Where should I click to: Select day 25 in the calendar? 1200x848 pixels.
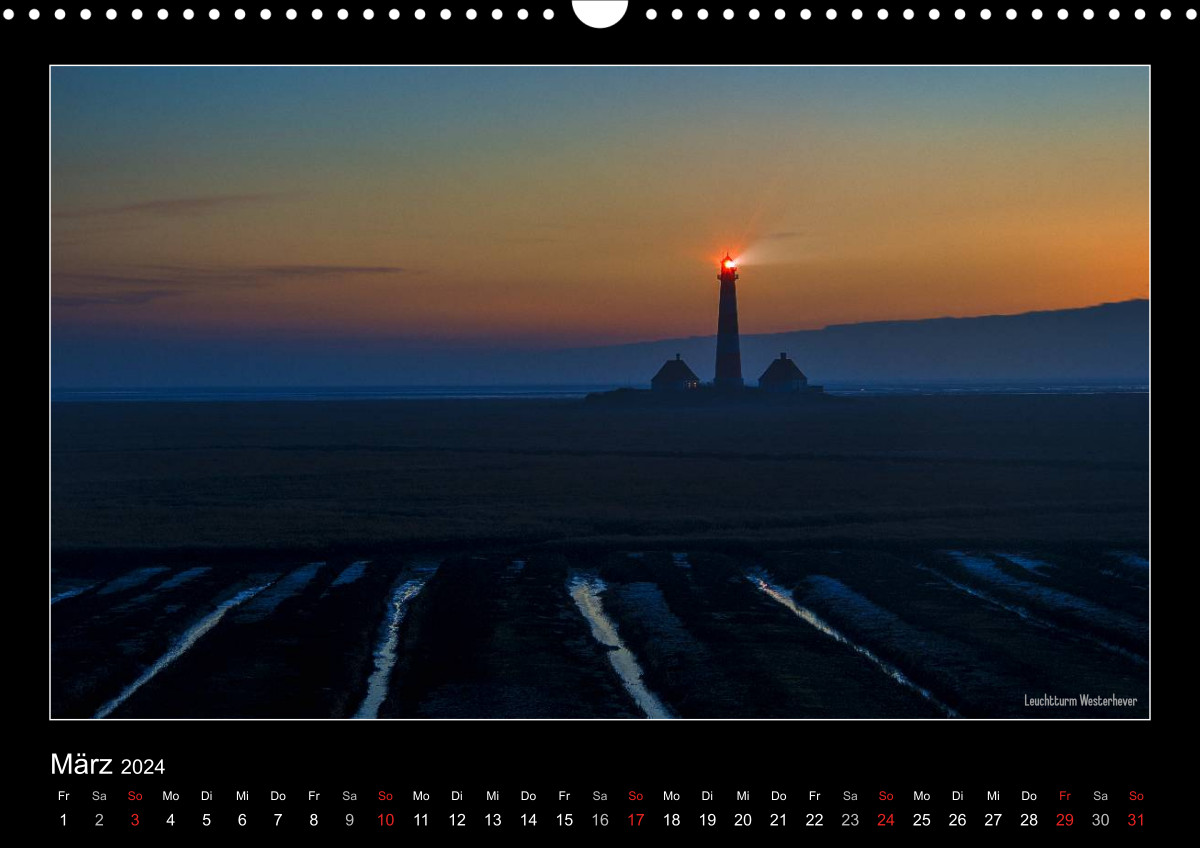(922, 820)
